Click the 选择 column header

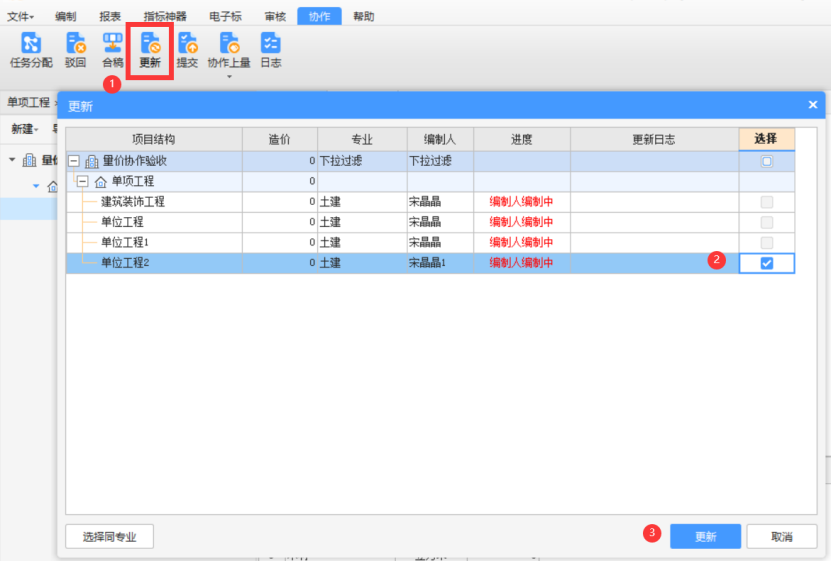(766, 139)
